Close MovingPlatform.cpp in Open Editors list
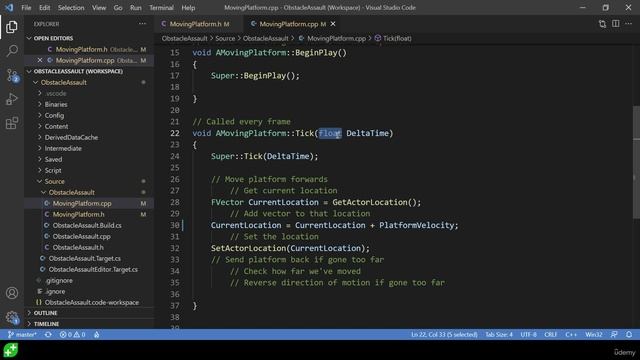The image size is (640, 360). click(40, 60)
